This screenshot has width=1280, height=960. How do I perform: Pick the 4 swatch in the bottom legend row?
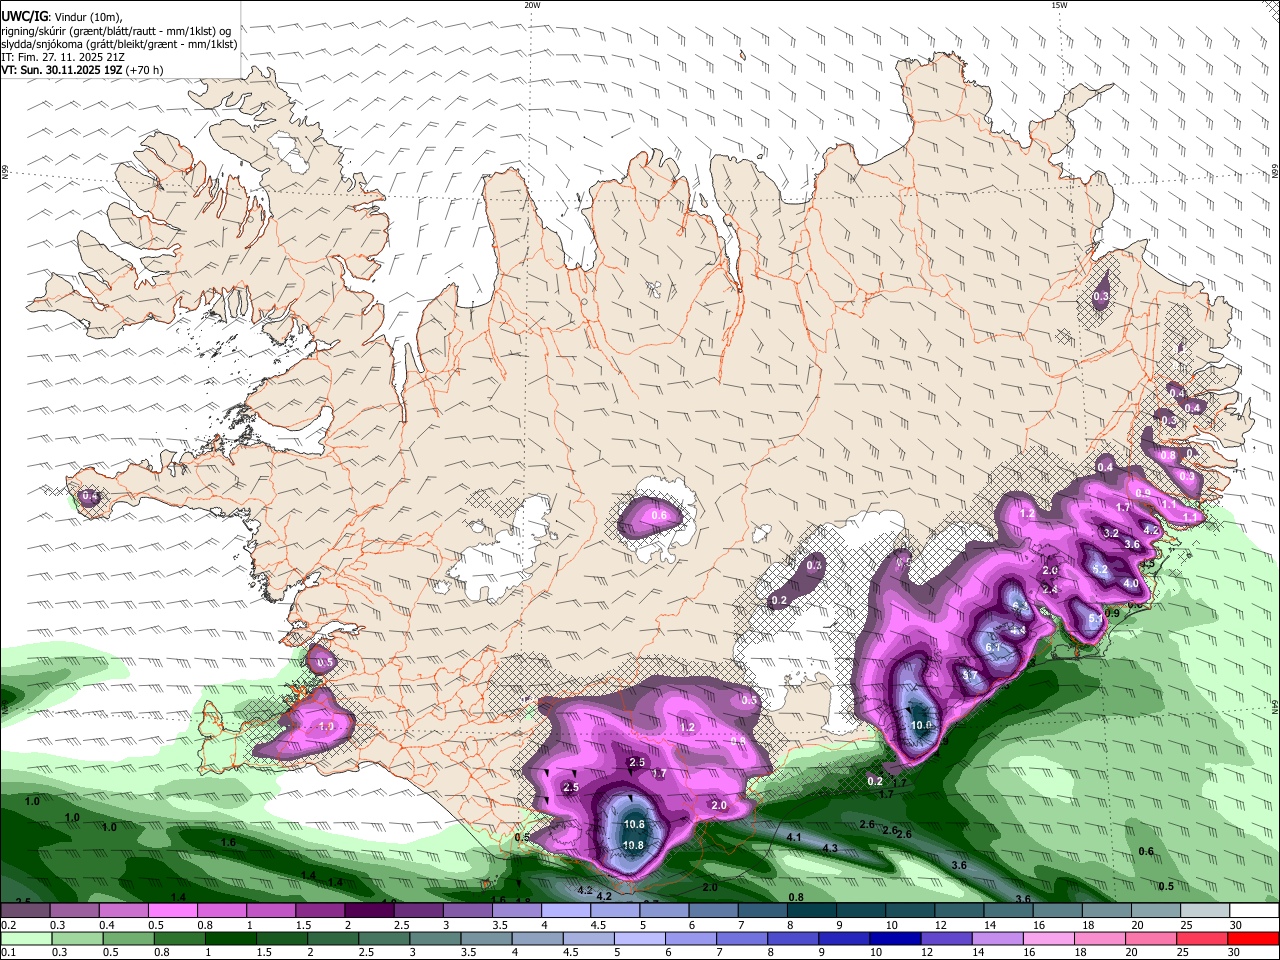[537, 938]
